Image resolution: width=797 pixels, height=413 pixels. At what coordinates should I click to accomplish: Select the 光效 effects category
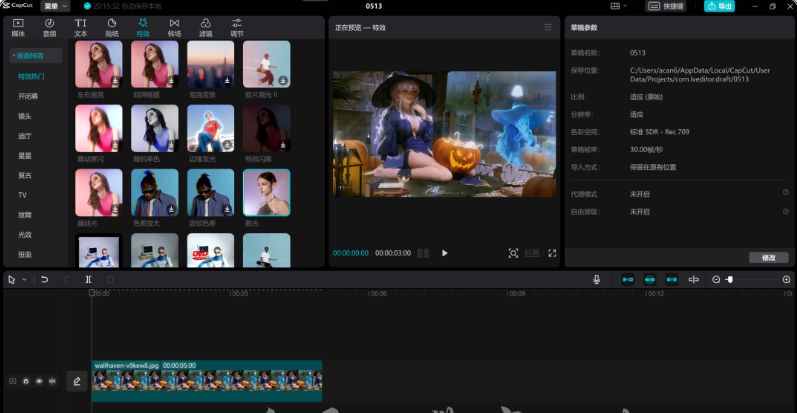pyautogui.click(x=24, y=235)
